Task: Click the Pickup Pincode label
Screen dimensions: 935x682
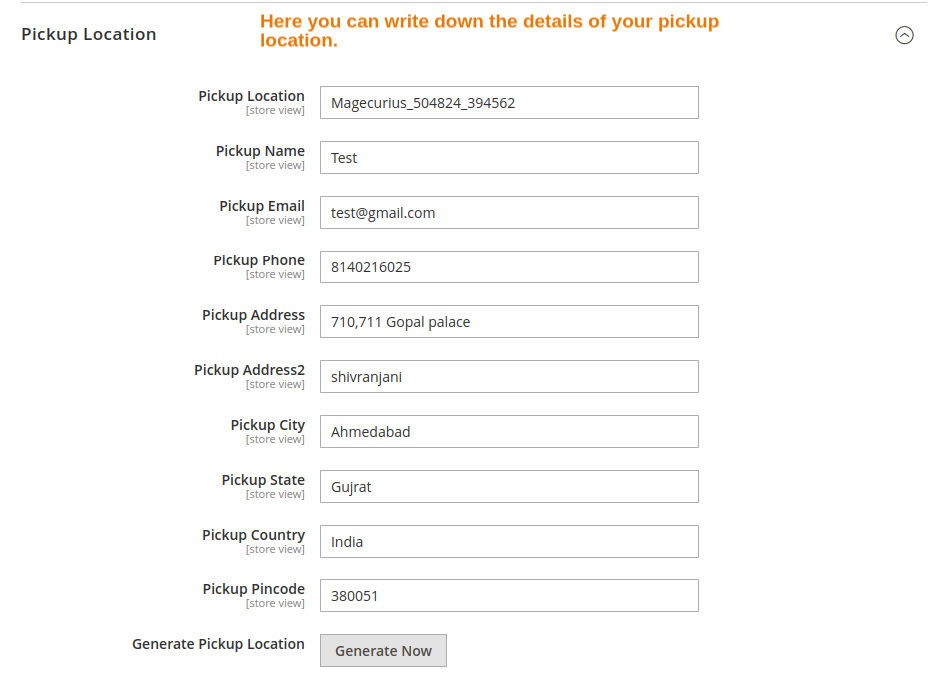Action: (253, 589)
